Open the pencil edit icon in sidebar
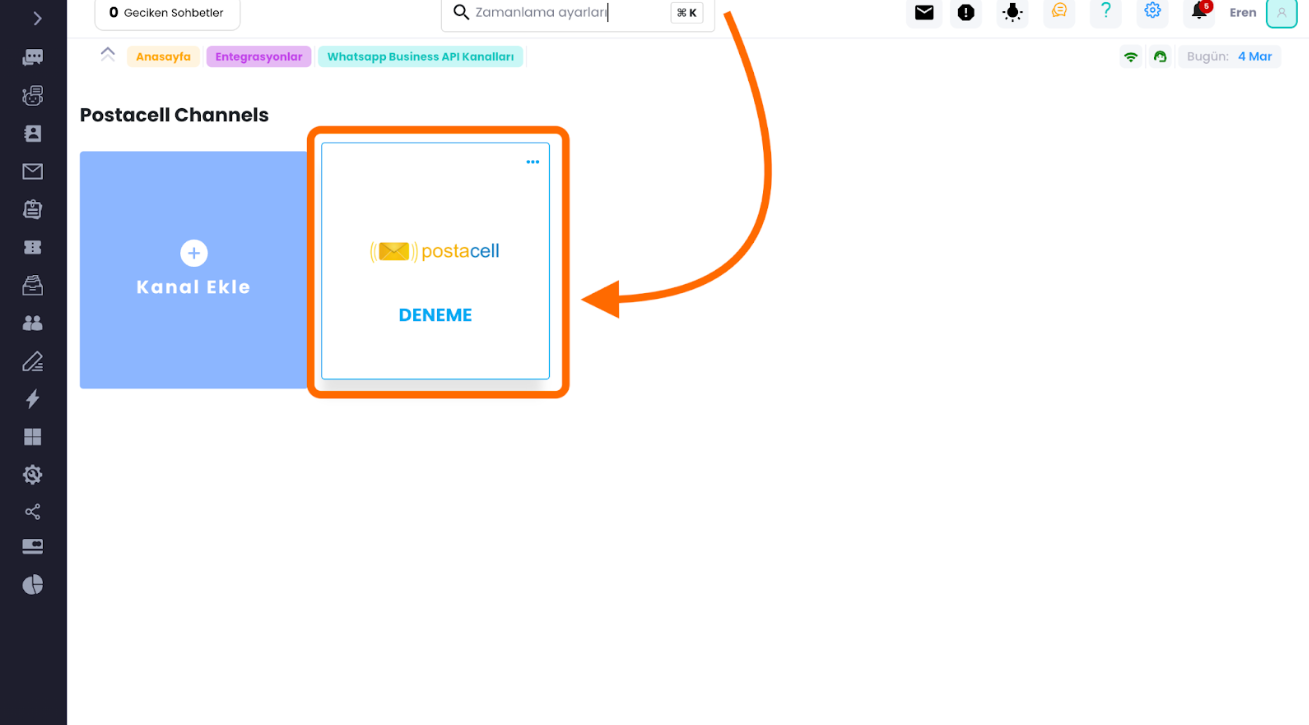The height and width of the screenshot is (725, 1309). coord(33,361)
